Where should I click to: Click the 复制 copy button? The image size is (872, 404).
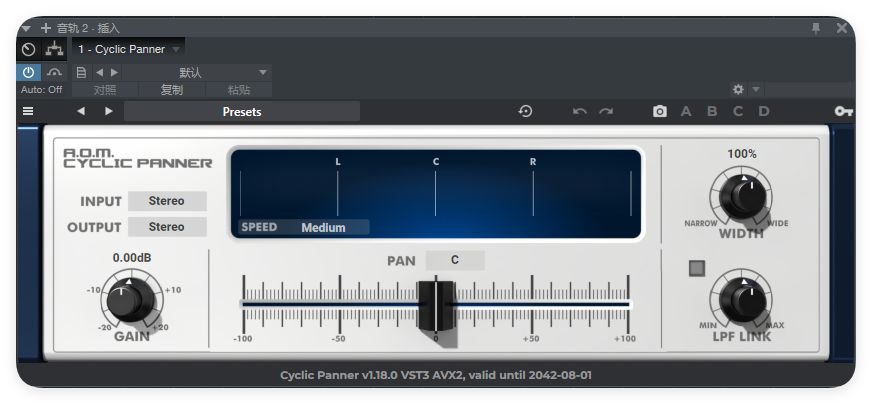(x=172, y=90)
